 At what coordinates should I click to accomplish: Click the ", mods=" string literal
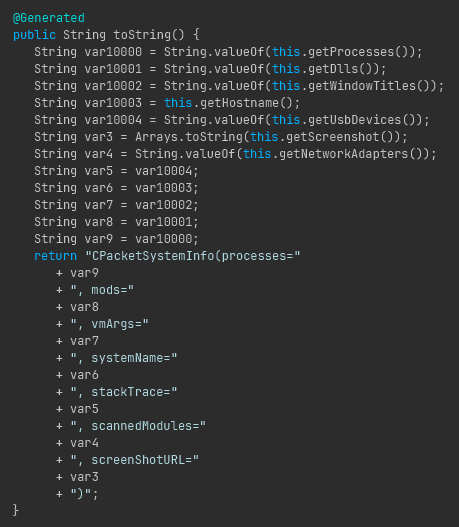[102, 290]
